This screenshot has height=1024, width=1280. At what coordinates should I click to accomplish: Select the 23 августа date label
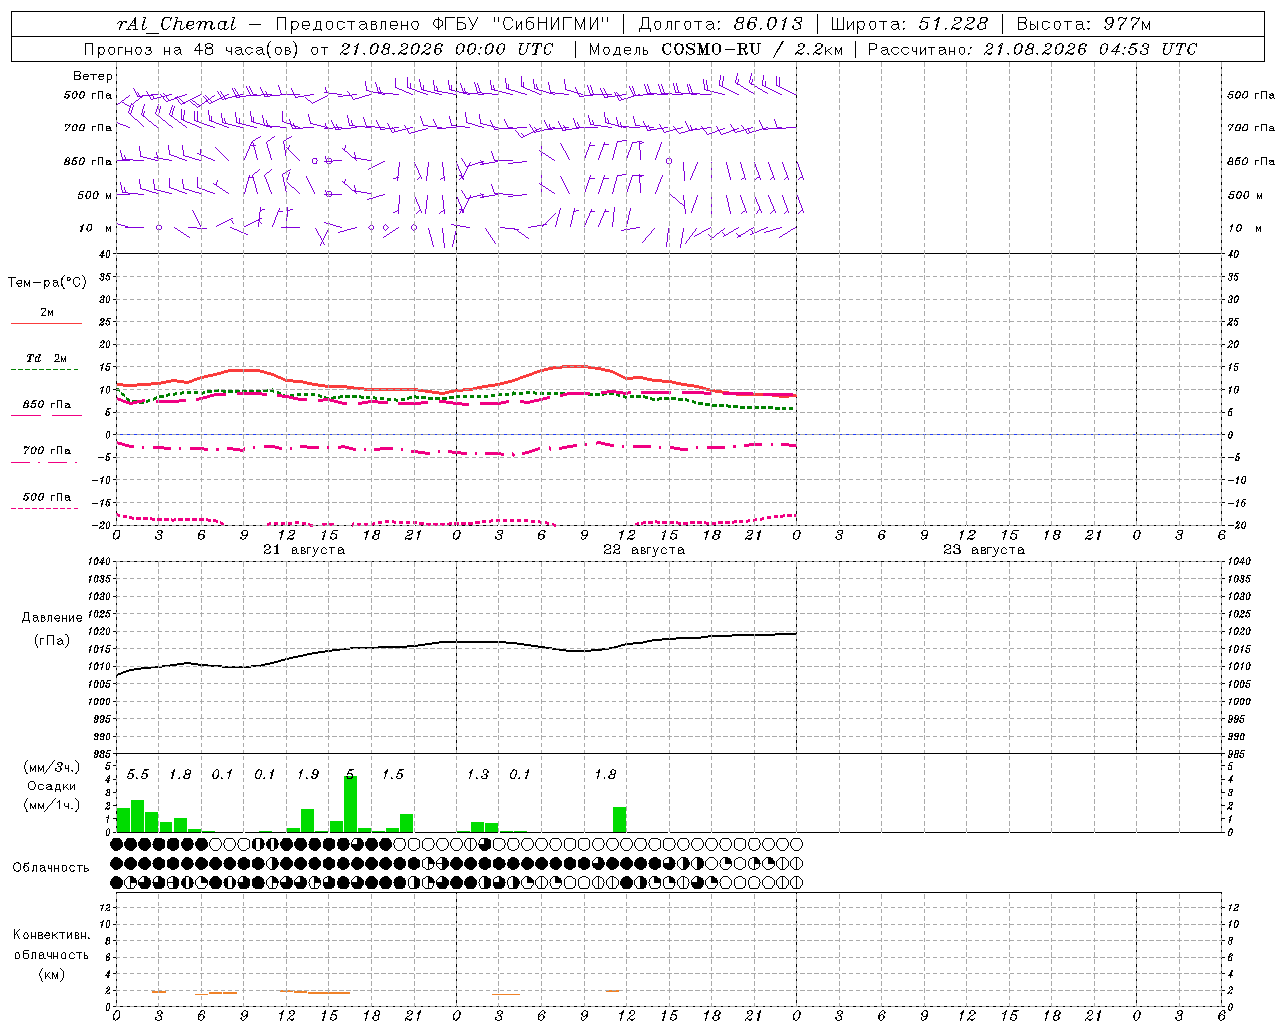984,549
